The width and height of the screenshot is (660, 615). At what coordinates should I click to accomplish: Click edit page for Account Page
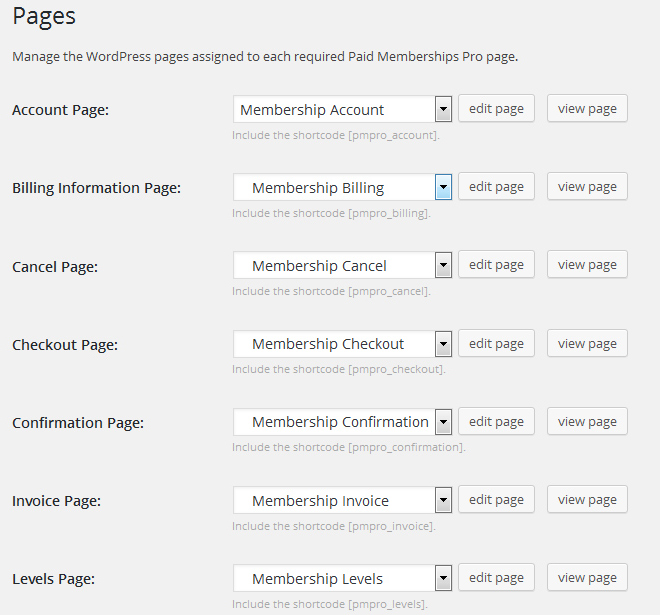pyautogui.click(x=496, y=108)
